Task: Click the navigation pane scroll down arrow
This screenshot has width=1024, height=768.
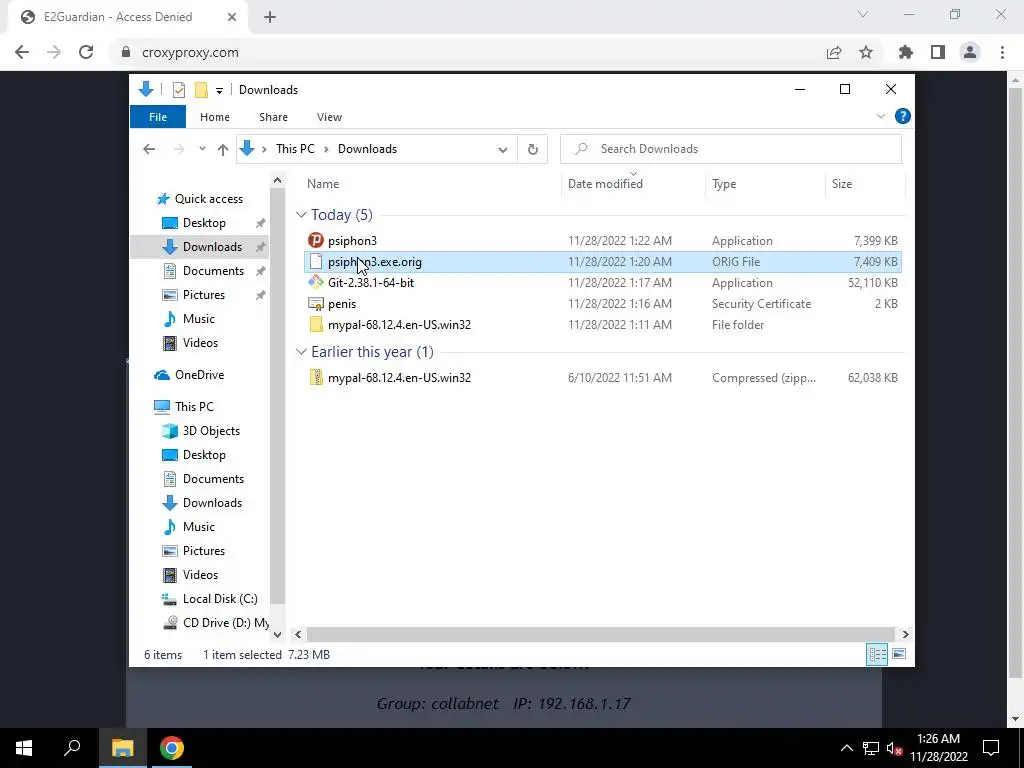Action: click(x=278, y=634)
